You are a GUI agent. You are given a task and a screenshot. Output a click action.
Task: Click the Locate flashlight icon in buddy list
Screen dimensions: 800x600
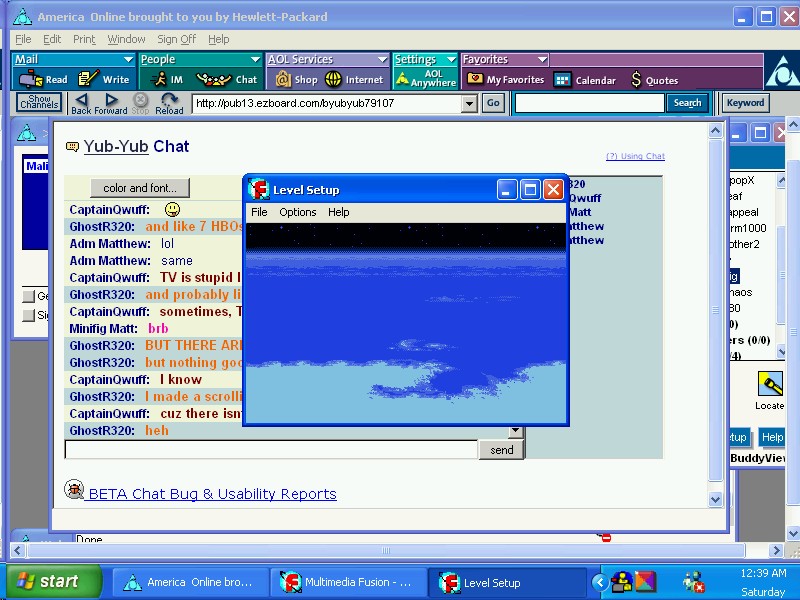pos(770,384)
